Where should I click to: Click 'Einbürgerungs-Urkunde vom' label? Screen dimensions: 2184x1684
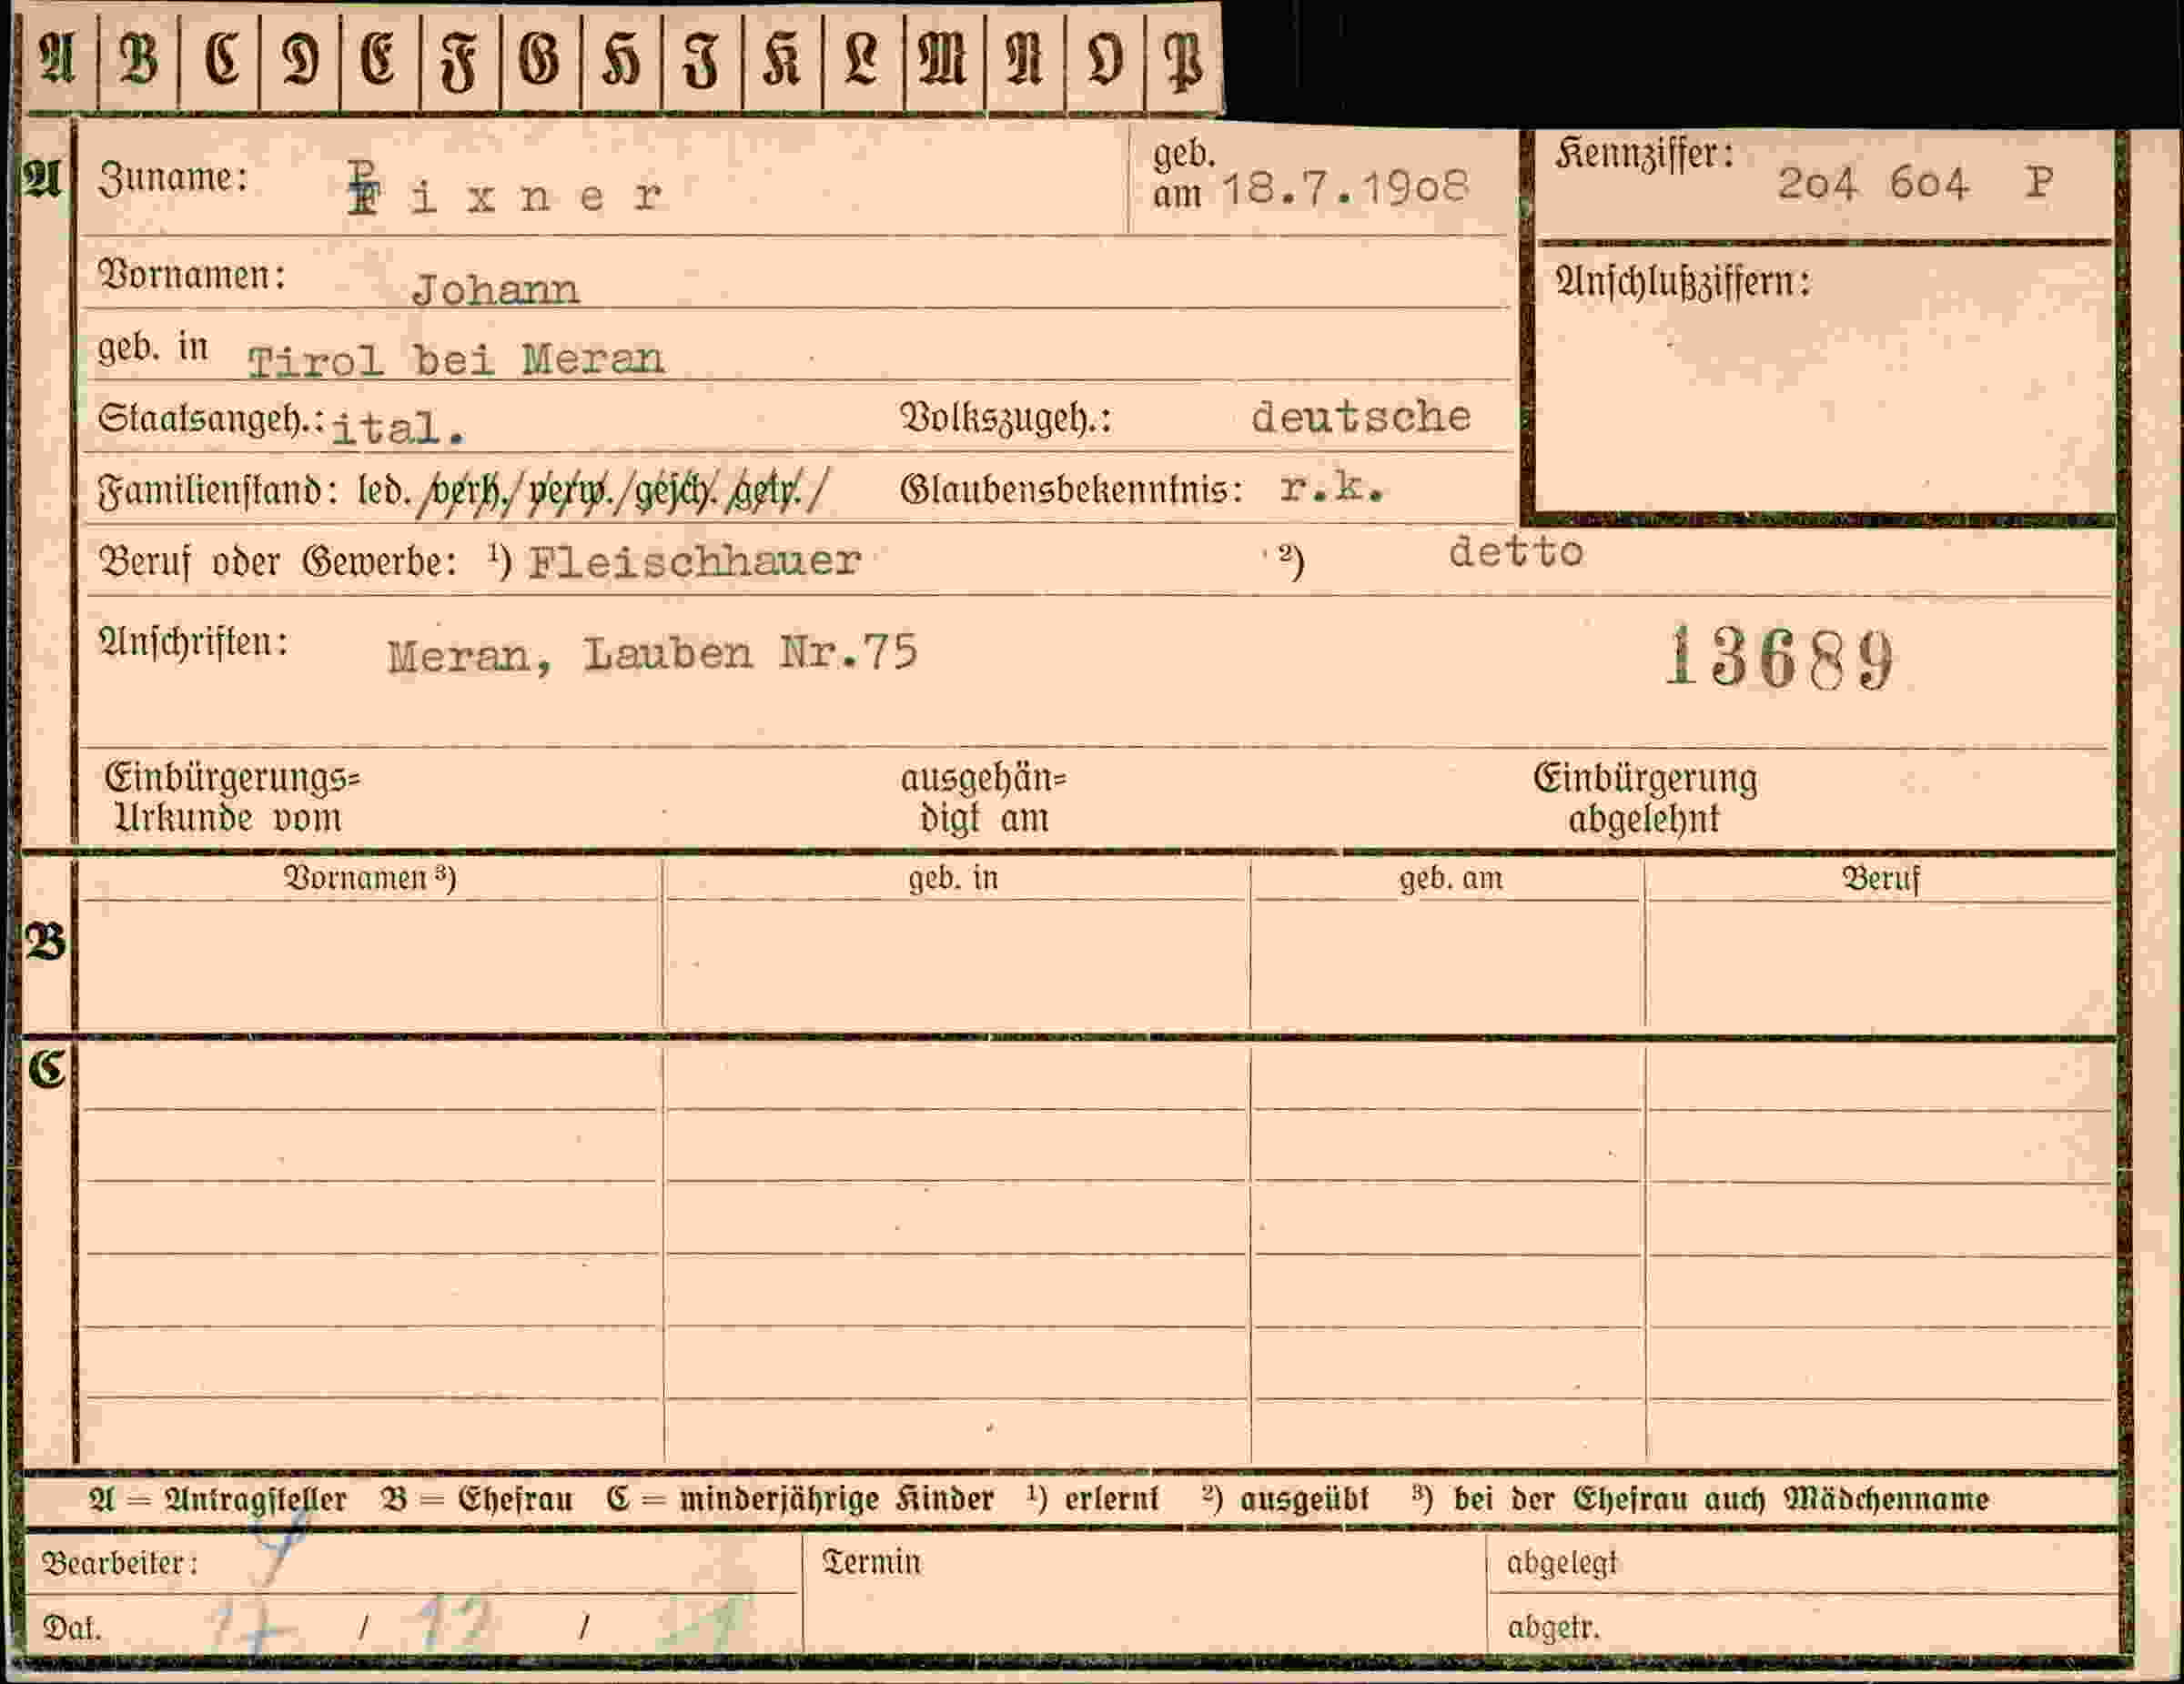pyautogui.click(x=232, y=797)
